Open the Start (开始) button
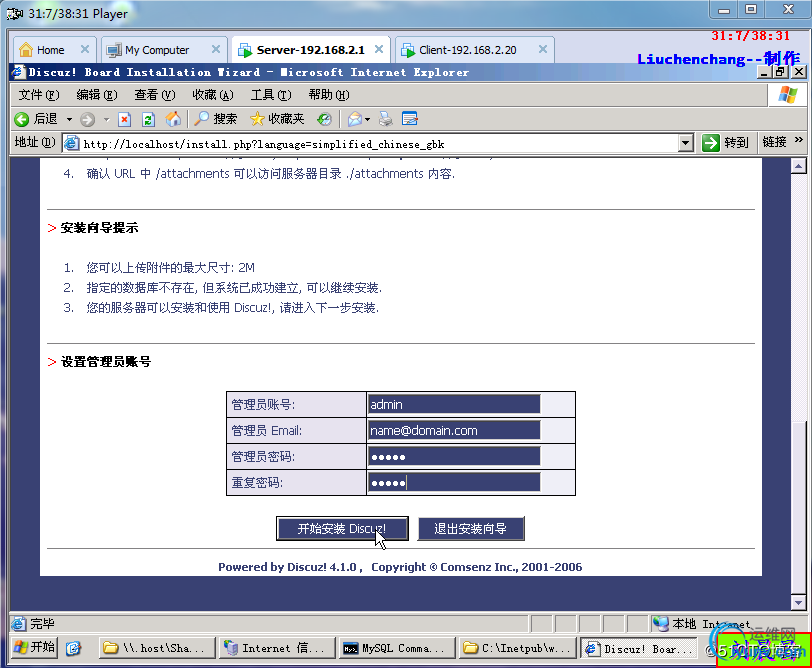The height and width of the screenshot is (668, 812). [x=34, y=647]
